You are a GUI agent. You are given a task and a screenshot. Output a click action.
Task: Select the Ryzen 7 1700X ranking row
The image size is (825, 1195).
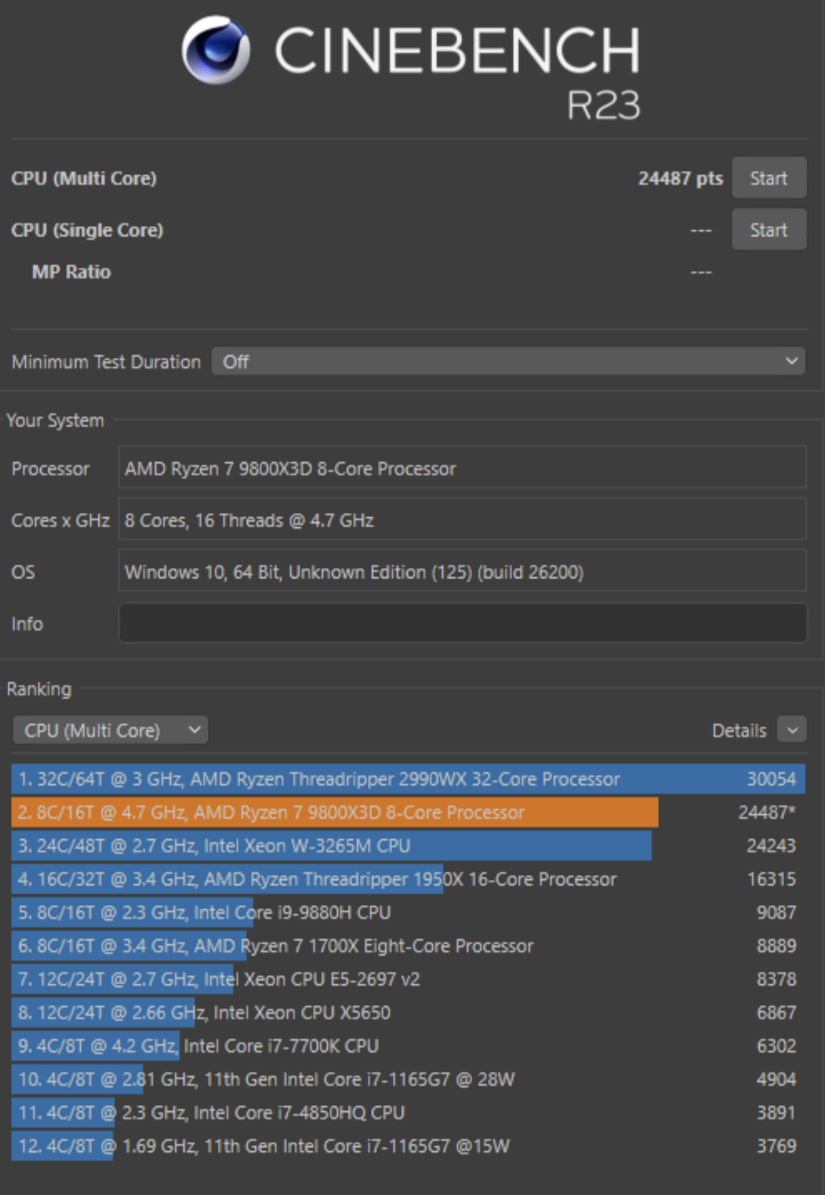(x=408, y=946)
